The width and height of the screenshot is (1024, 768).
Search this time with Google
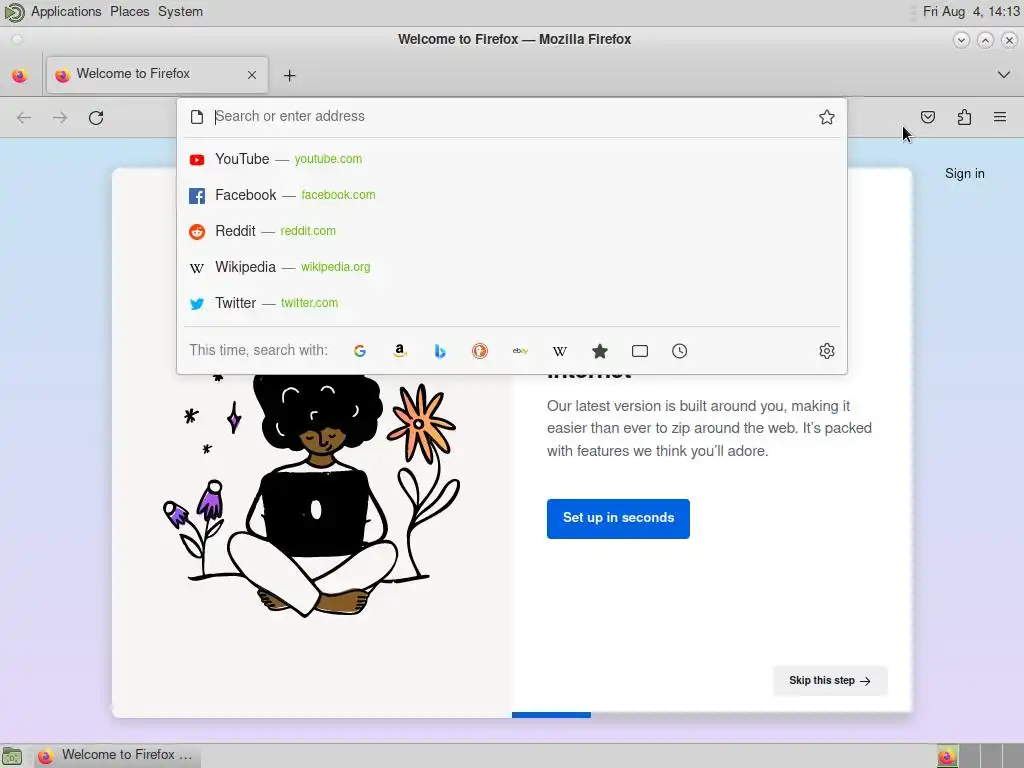pos(360,351)
